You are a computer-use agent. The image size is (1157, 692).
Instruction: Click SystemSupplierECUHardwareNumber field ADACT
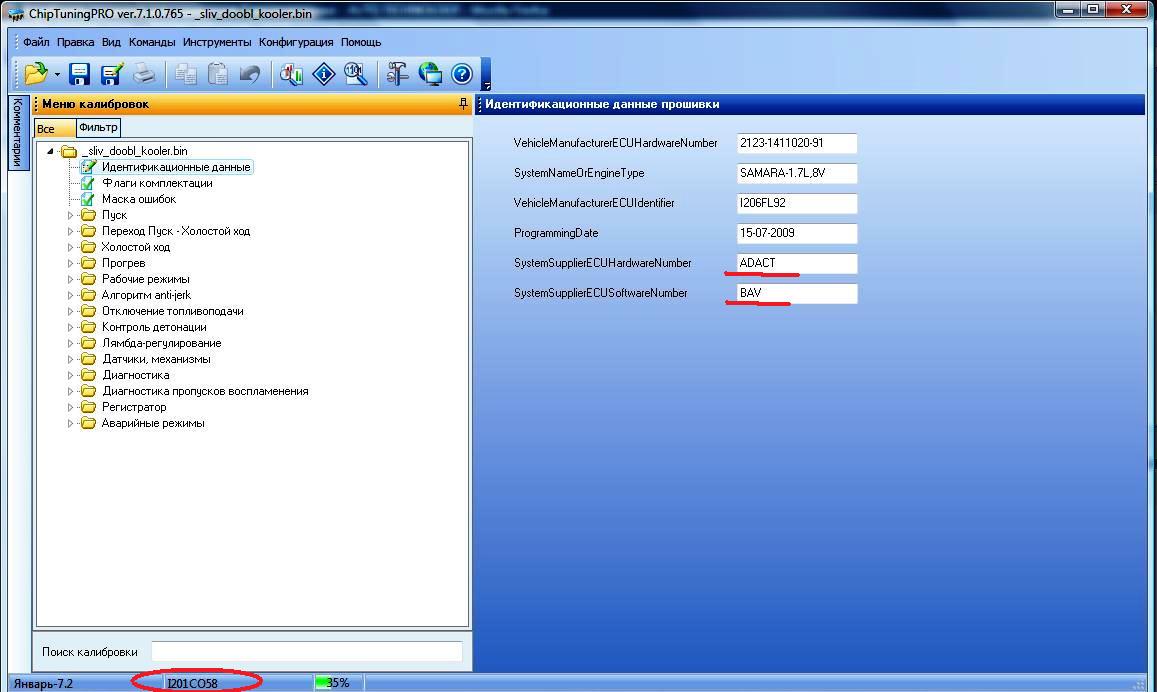pyautogui.click(x=797, y=263)
